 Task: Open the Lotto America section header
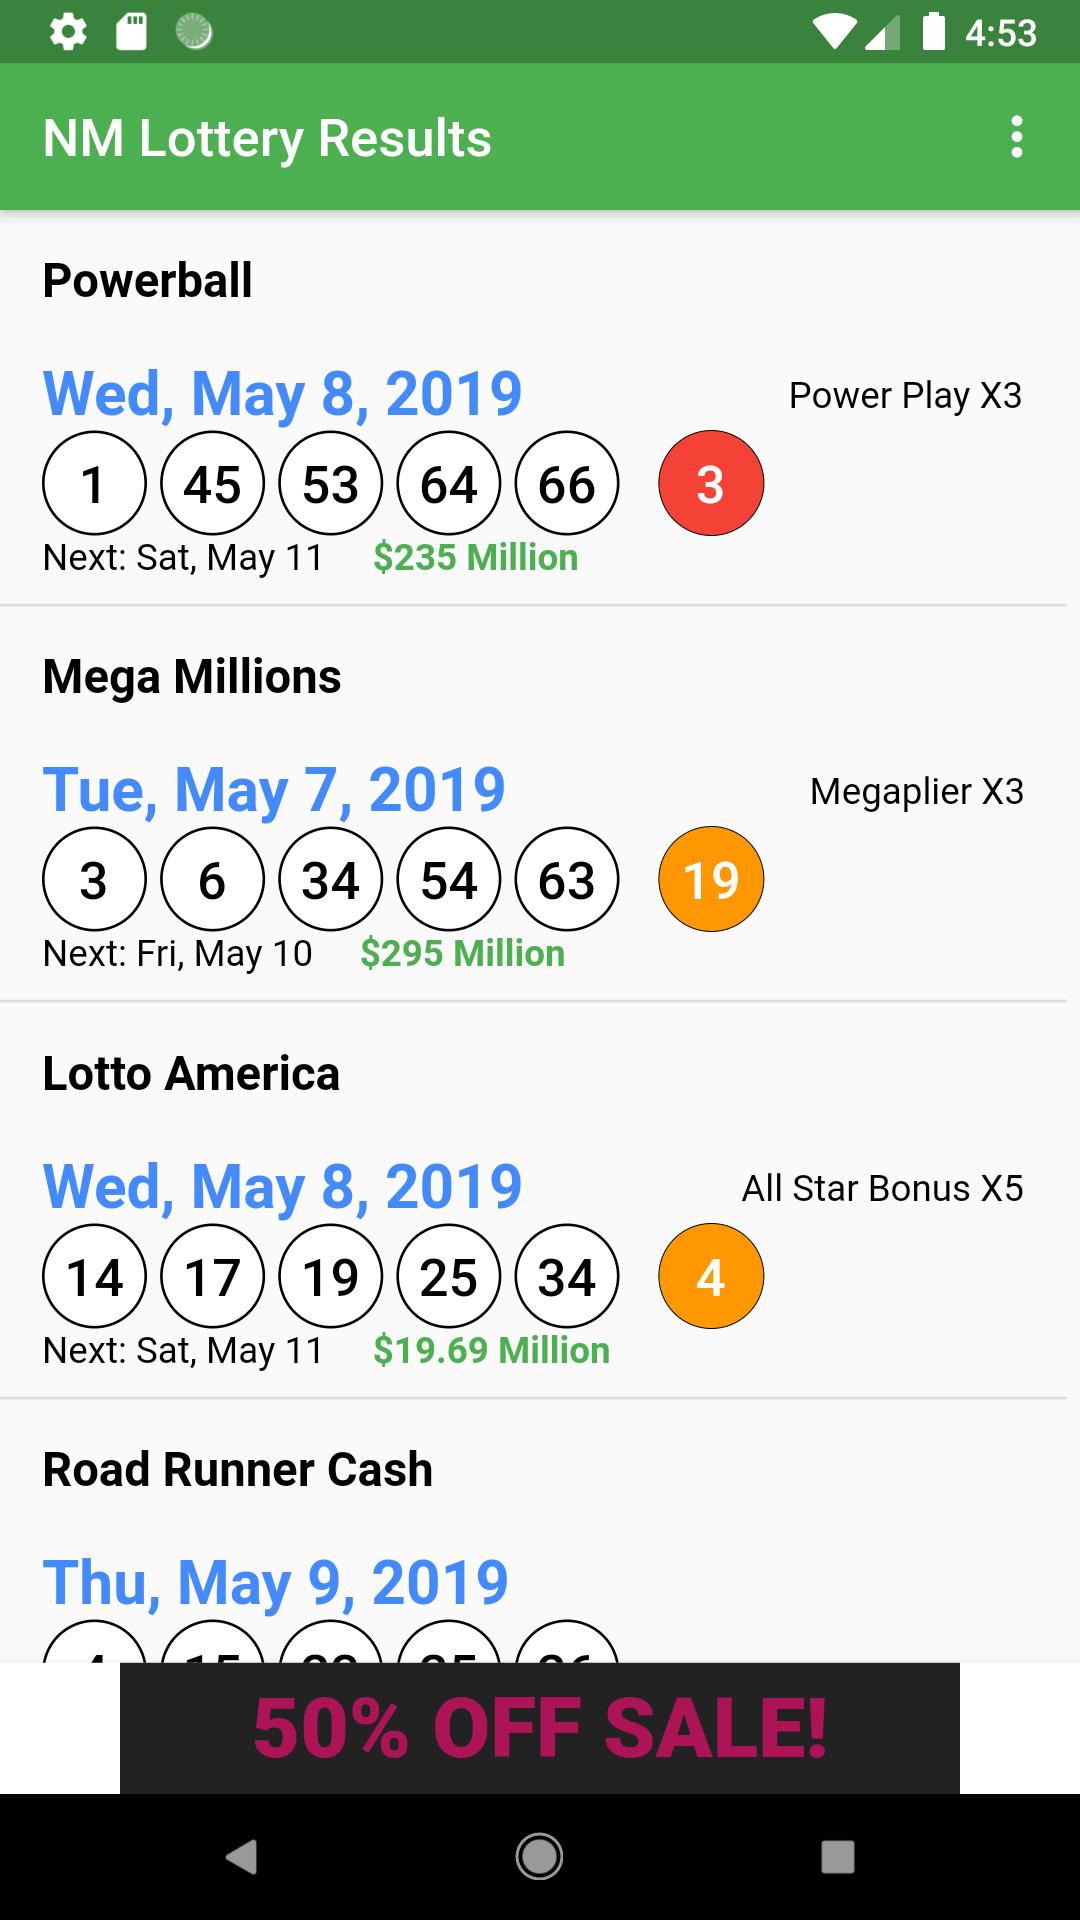(191, 1074)
